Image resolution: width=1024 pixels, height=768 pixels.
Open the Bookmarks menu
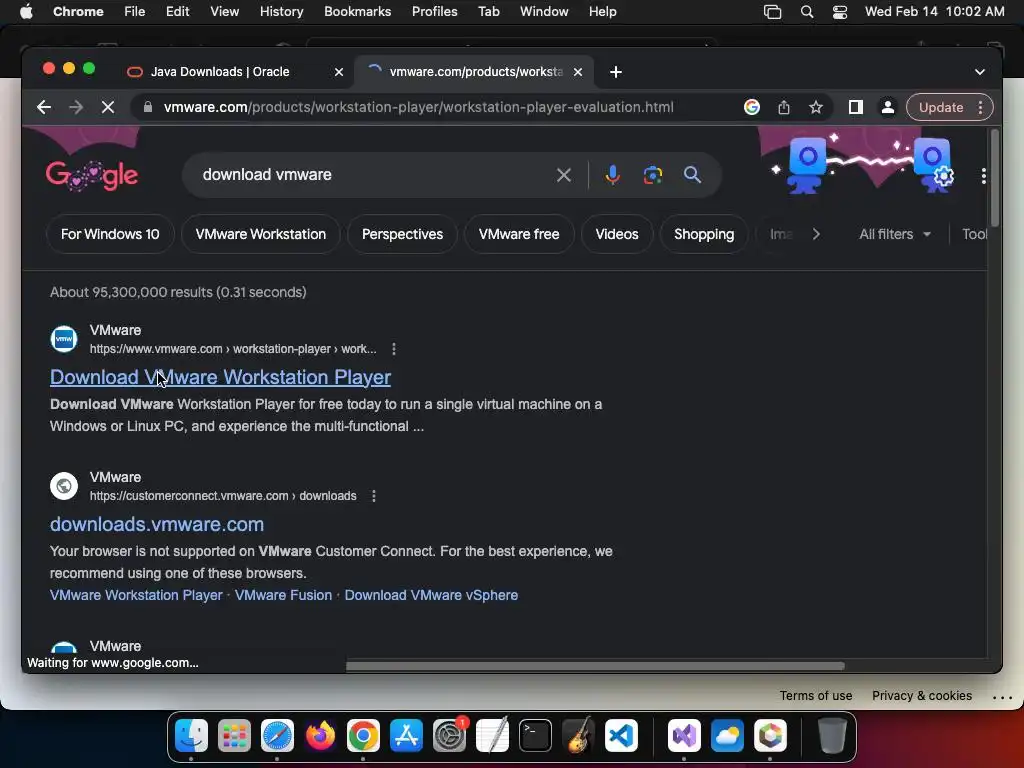click(357, 12)
